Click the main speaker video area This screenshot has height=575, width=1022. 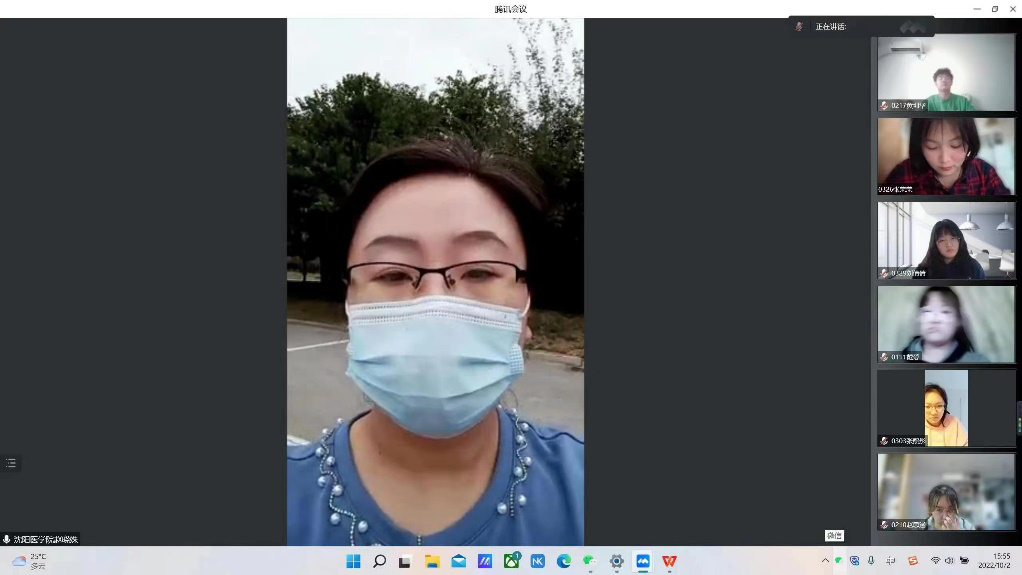click(435, 282)
